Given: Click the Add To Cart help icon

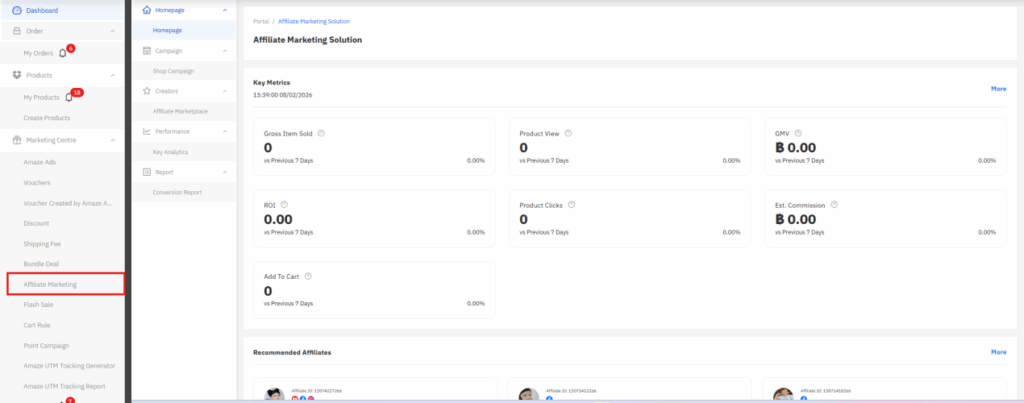Looking at the screenshot, I should 307,277.
